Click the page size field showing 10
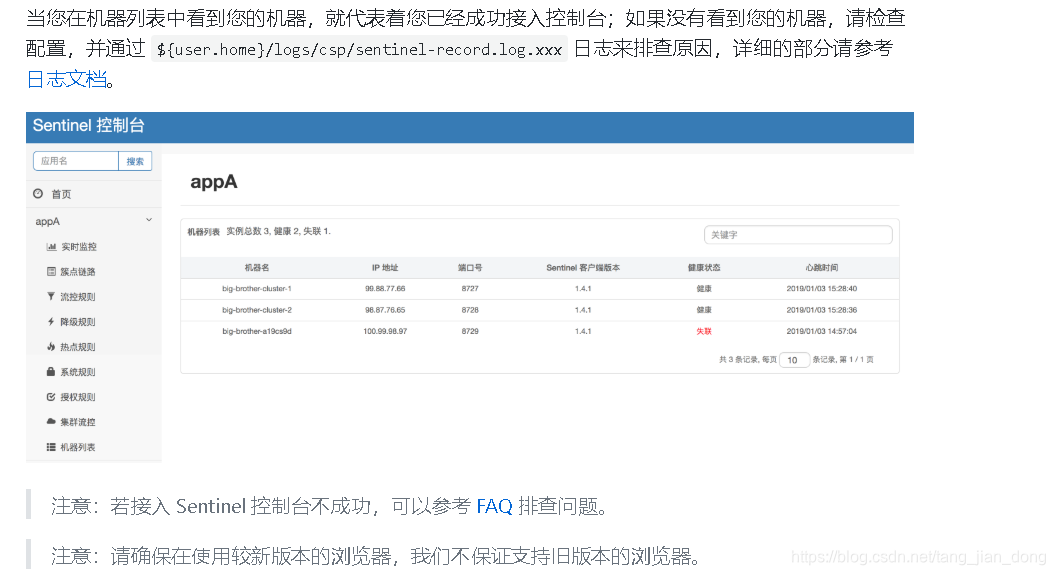The image size is (1055, 575). click(x=794, y=360)
